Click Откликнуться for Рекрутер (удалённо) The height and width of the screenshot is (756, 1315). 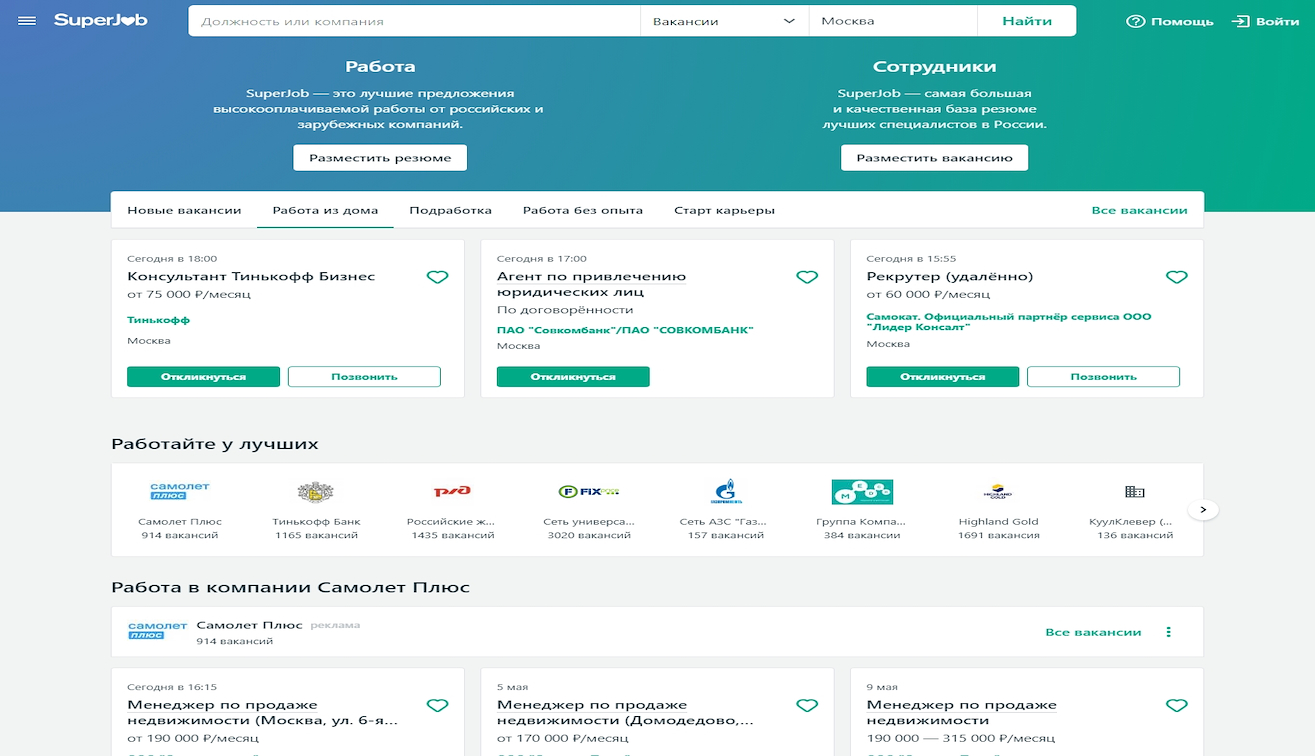[x=943, y=377]
